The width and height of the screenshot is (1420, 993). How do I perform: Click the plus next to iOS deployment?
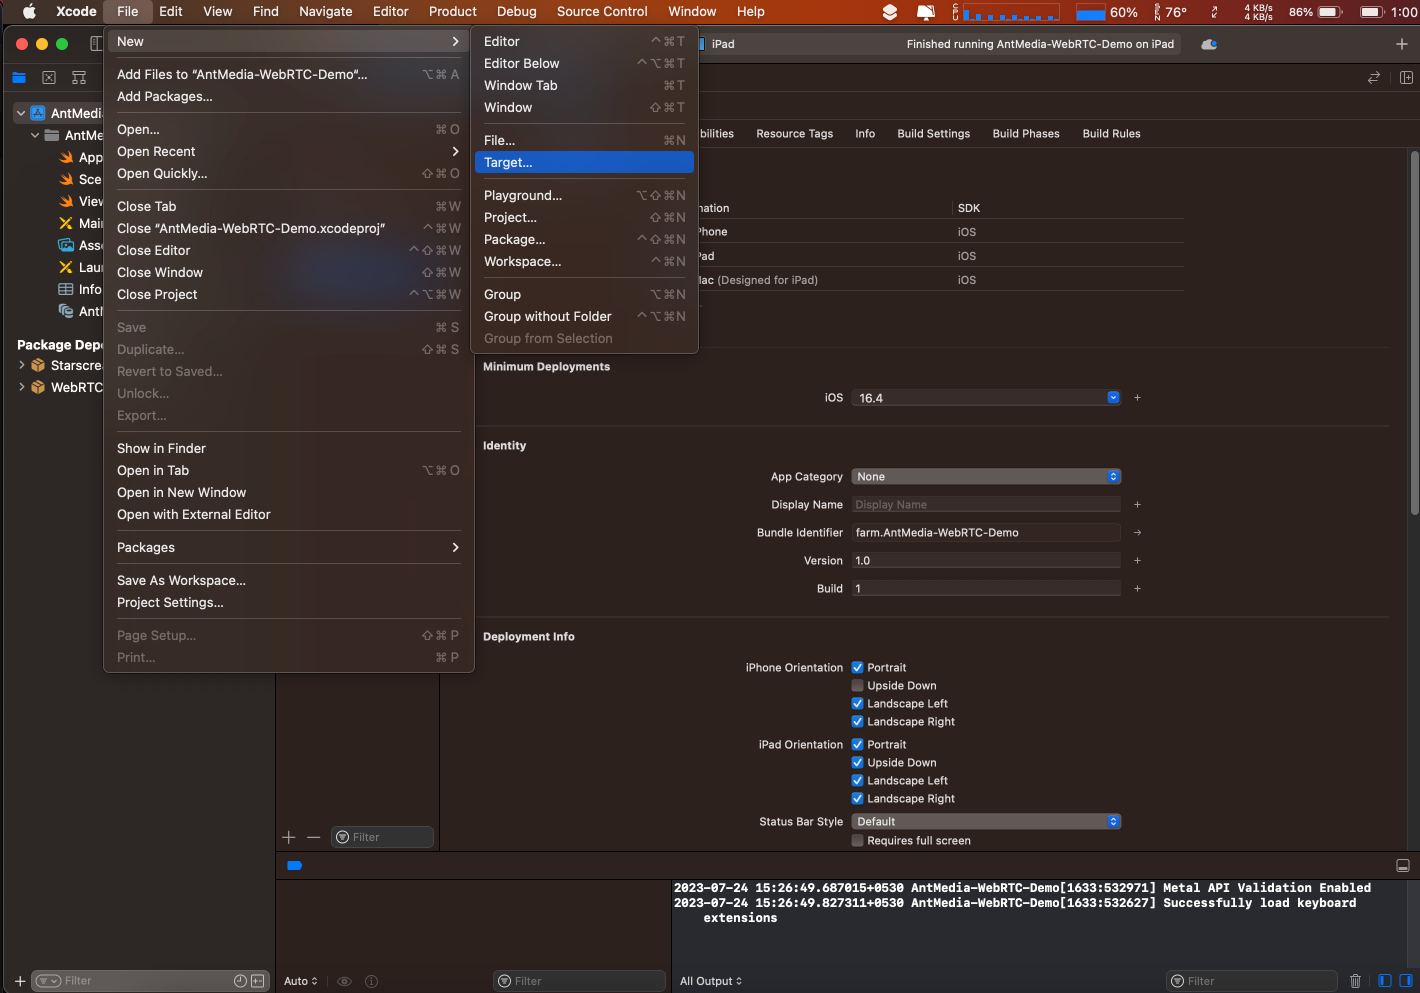tap(1137, 398)
